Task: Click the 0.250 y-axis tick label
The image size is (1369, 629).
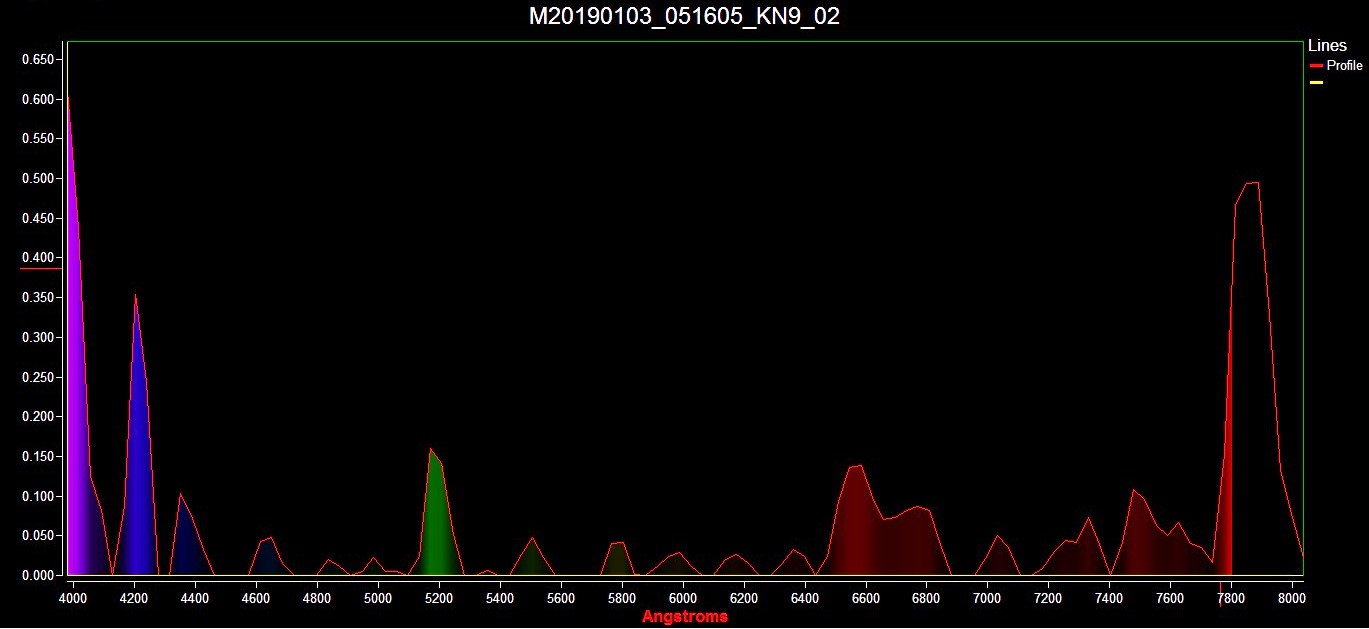Action: 38,377
